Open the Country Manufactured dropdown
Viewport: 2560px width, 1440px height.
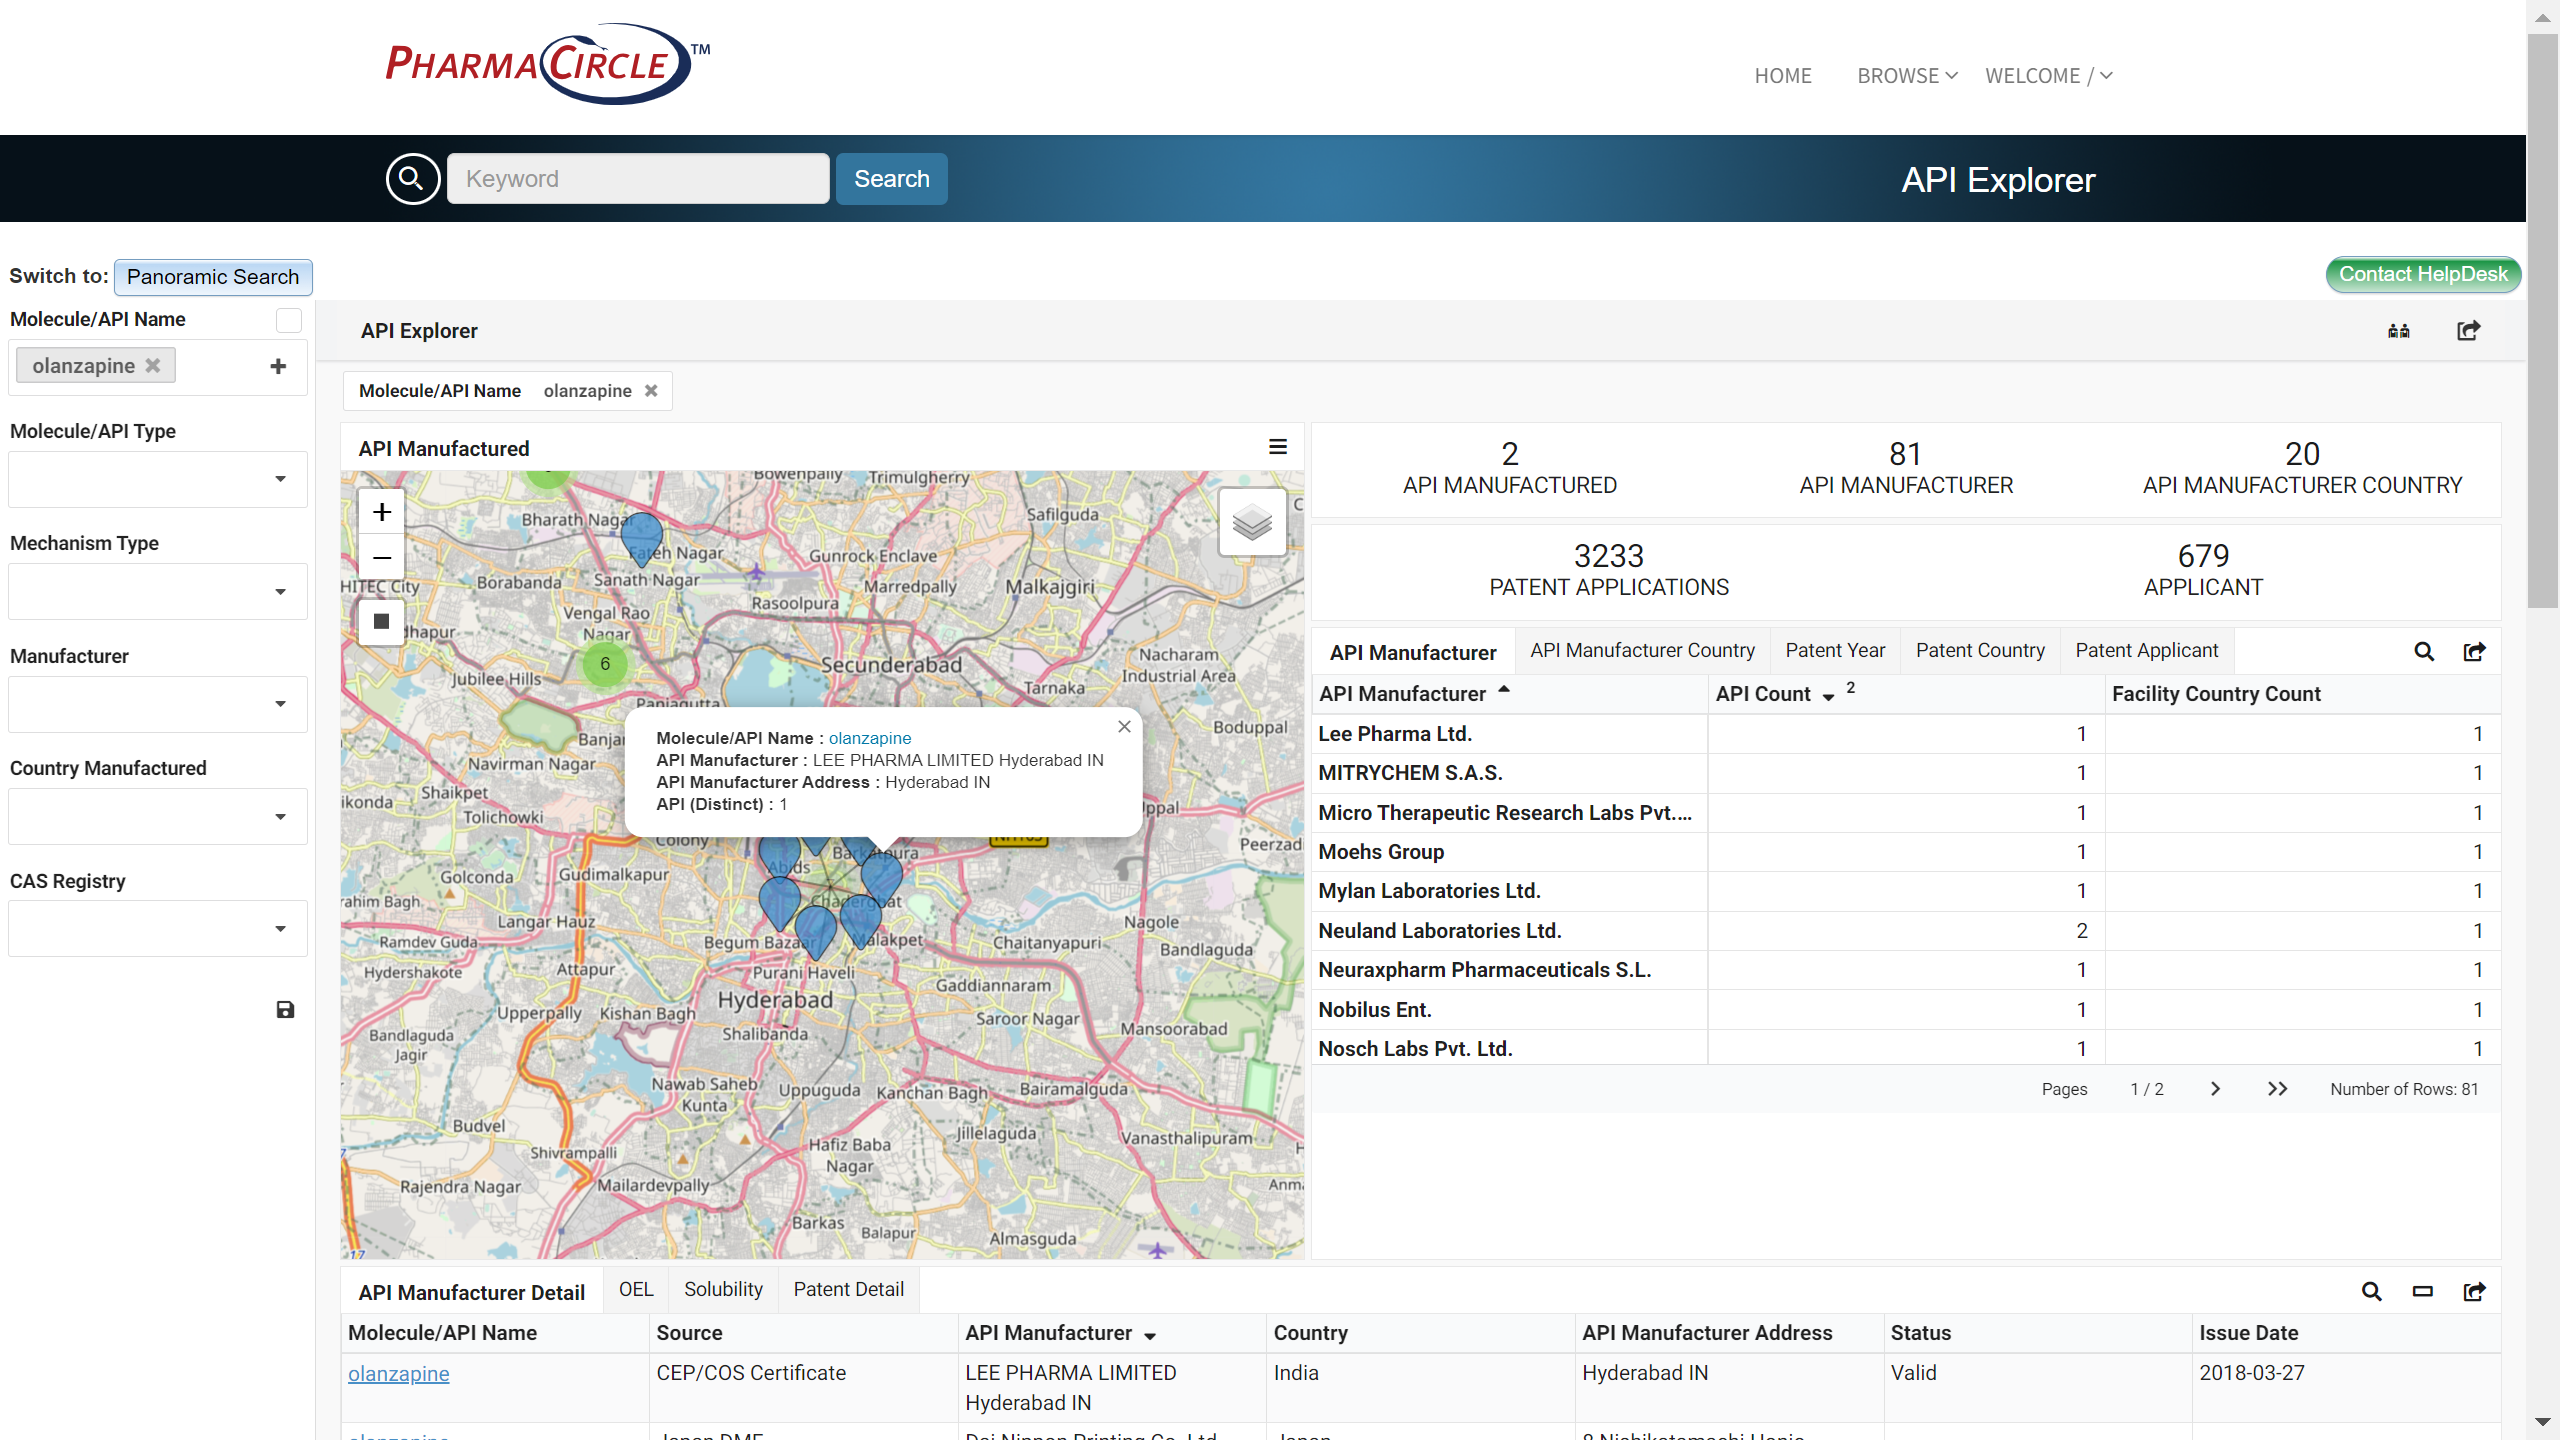(x=158, y=816)
